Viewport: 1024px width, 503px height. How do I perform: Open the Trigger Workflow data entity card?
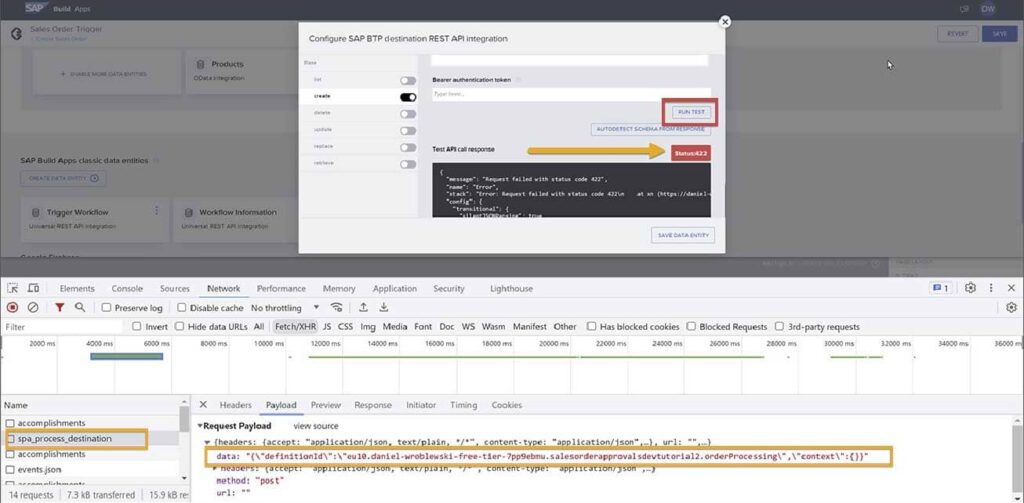[x=95, y=219]
